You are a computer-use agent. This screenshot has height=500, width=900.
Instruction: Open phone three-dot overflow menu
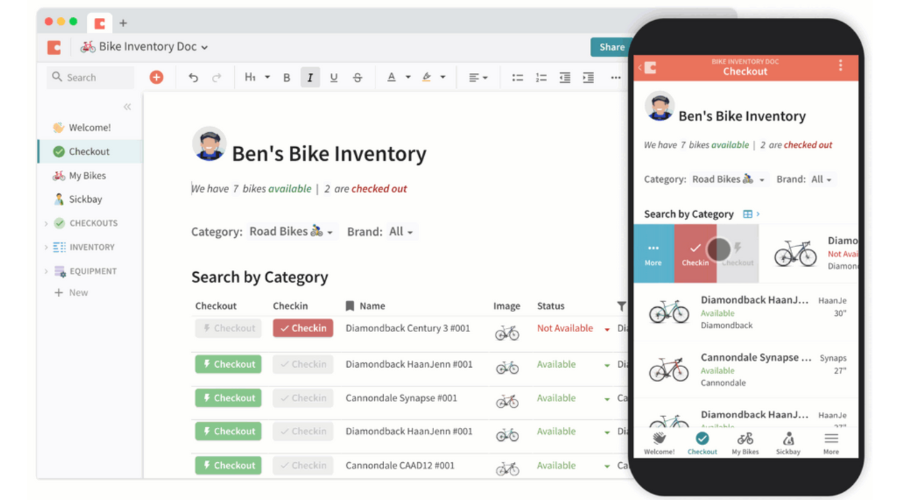[x=840, y=65]
